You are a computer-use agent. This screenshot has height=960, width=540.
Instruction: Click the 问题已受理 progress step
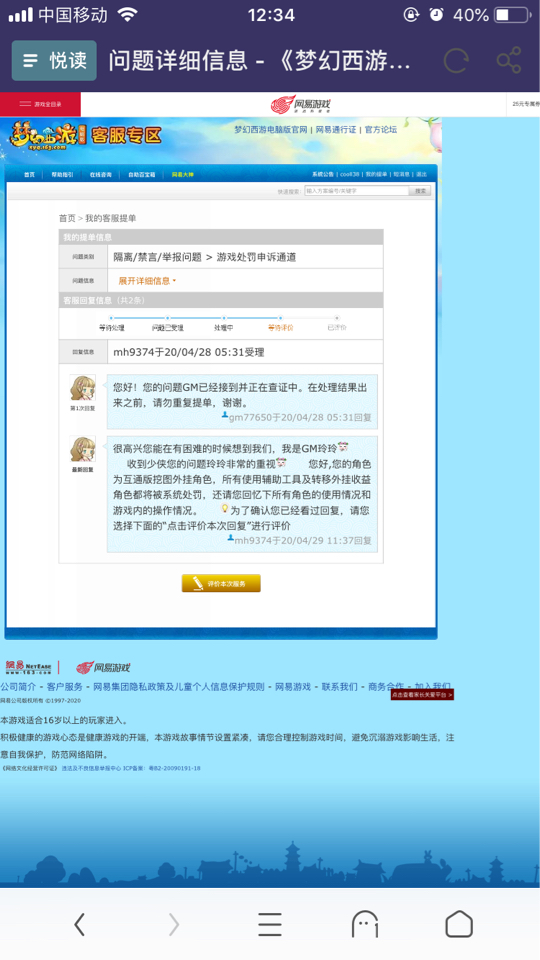168,328
